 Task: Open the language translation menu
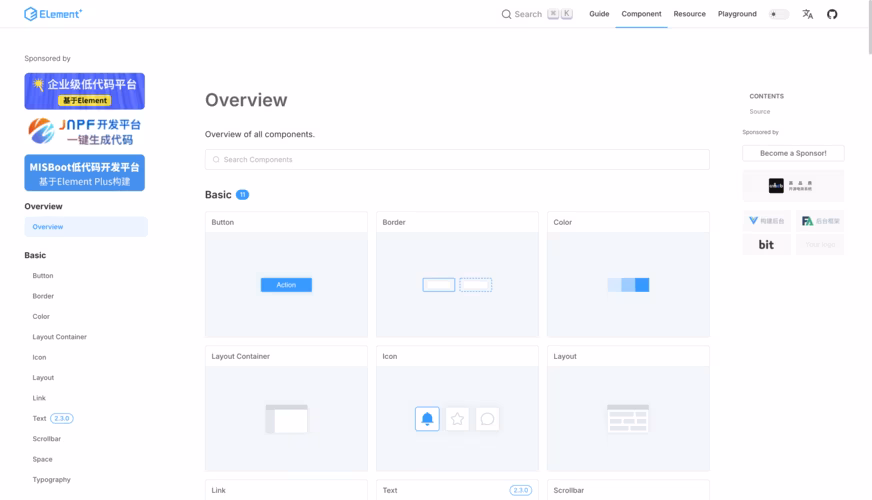point(807,14)
